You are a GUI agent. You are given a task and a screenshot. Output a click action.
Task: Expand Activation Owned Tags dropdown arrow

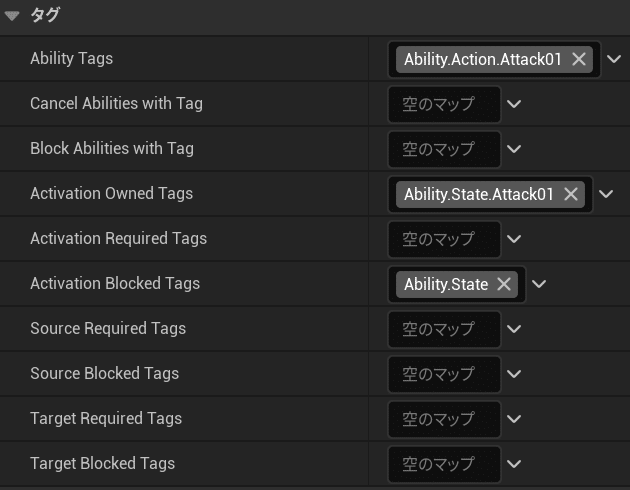point(606,194)
